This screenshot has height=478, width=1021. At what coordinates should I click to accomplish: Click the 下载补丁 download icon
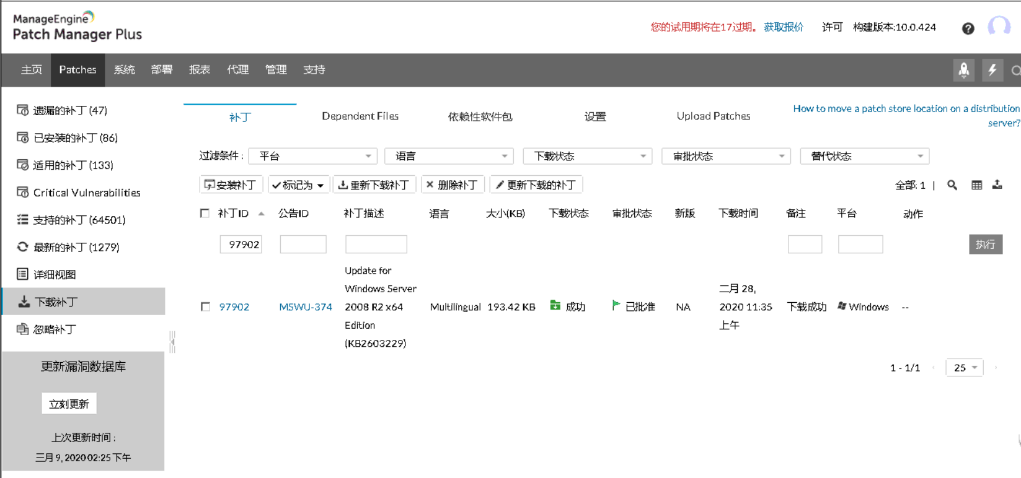22,302
